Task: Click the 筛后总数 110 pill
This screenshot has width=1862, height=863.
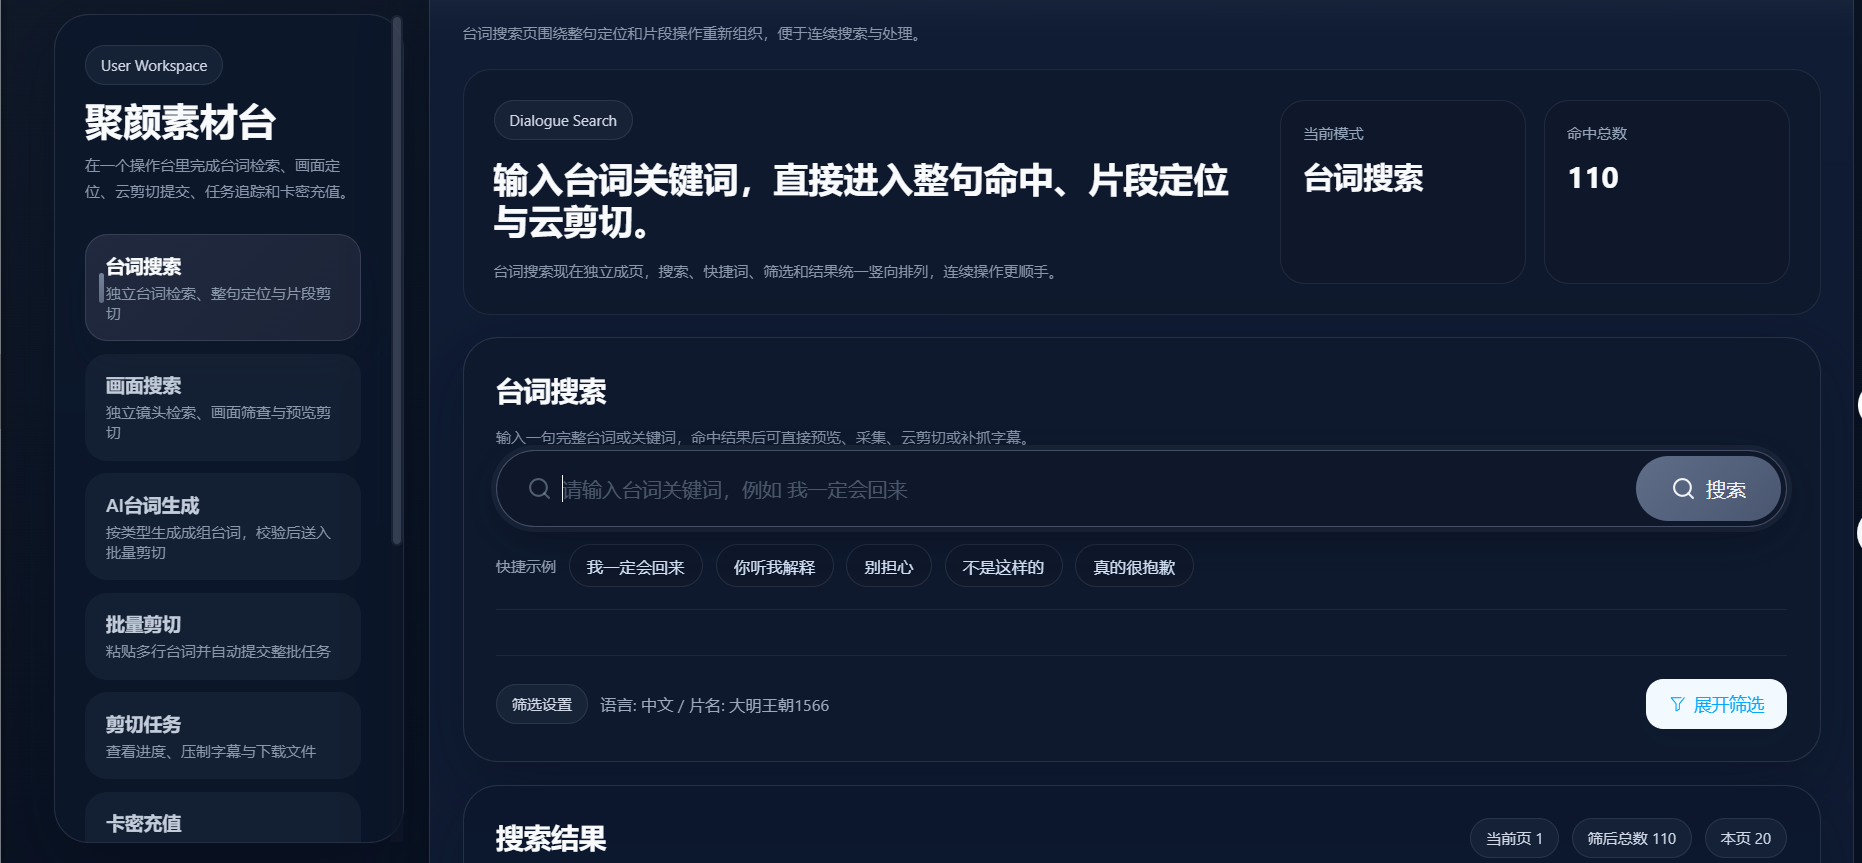Action: click(x=1632, y=838)
